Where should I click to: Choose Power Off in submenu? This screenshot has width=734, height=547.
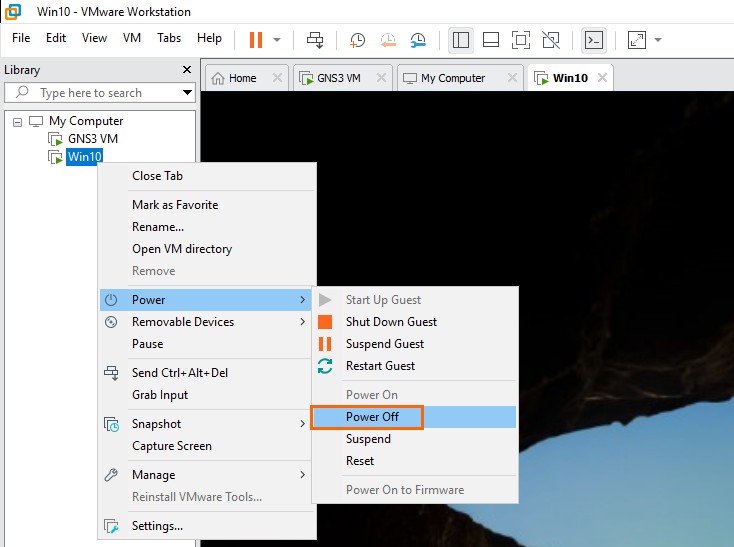point(415,417)
